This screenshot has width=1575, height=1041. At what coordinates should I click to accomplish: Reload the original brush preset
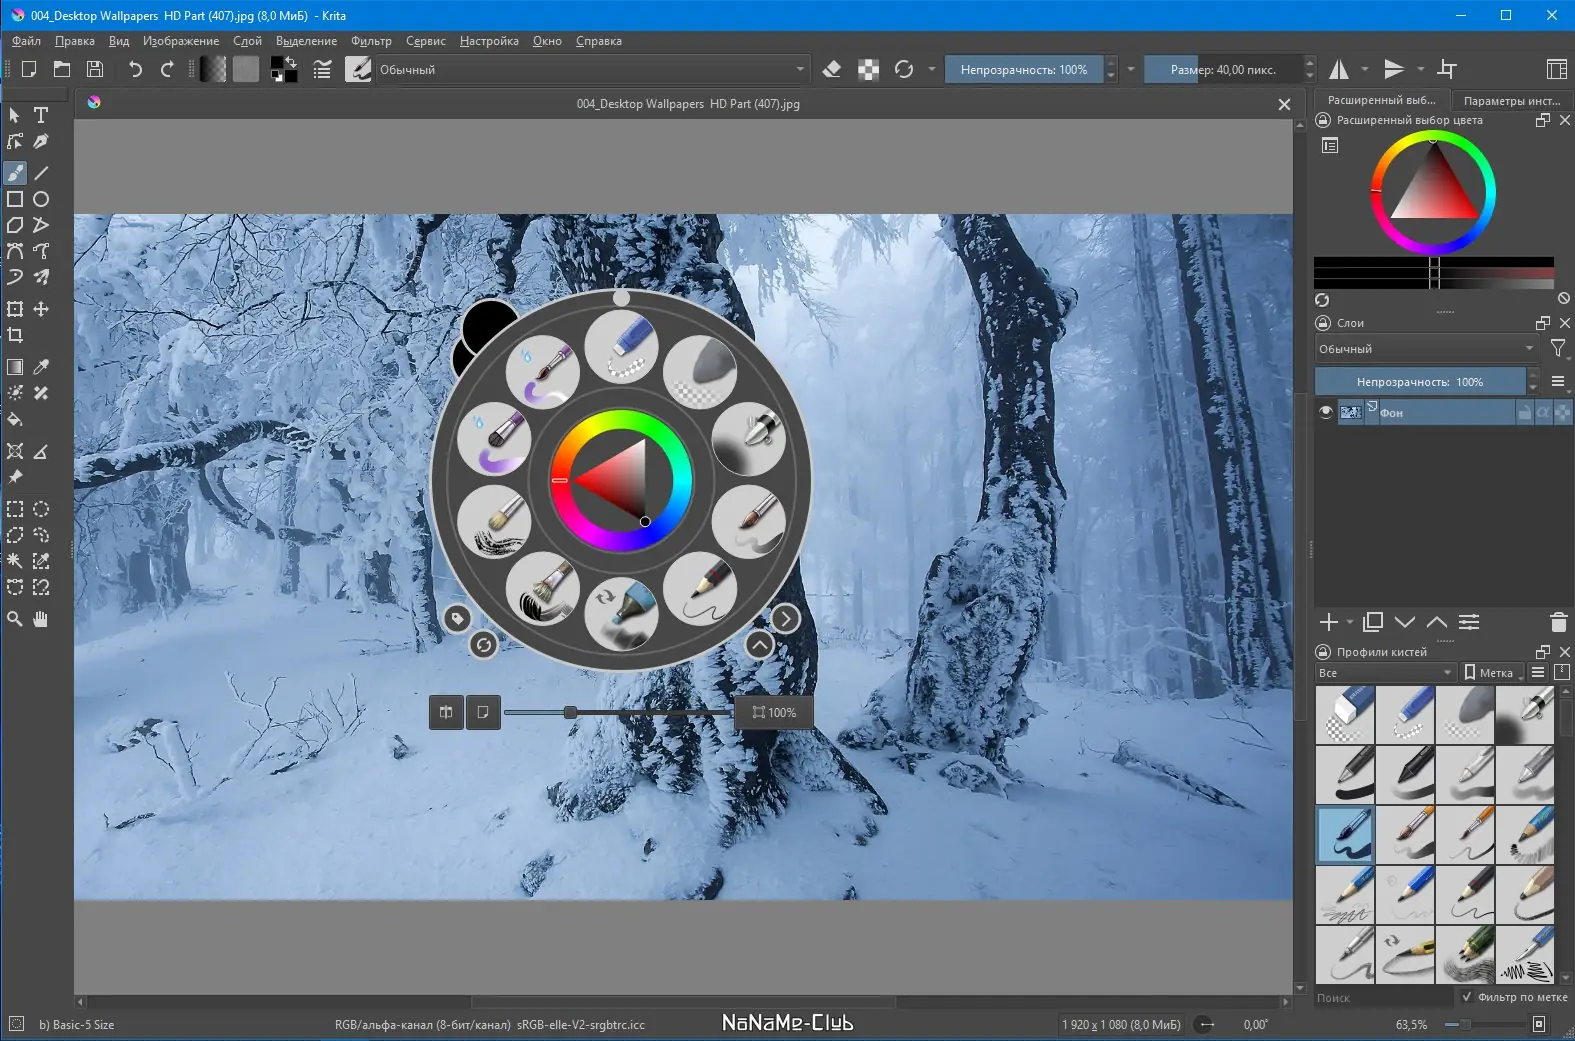click(x=904, y=69)
